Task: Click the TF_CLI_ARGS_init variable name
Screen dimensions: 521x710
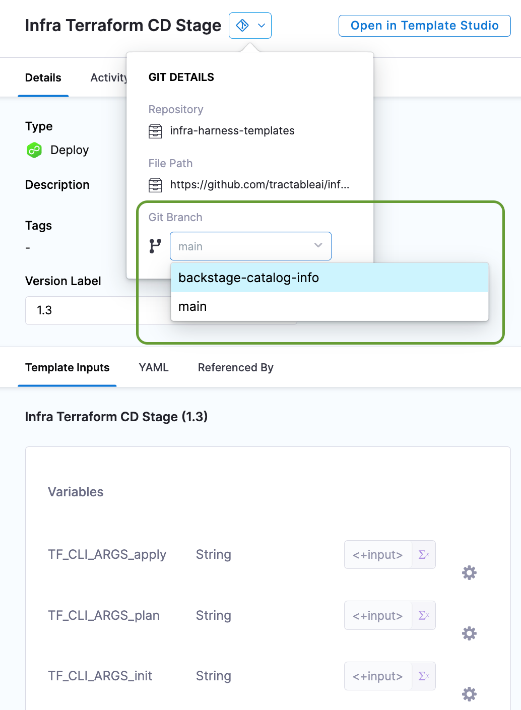Action: coord(100,676)
